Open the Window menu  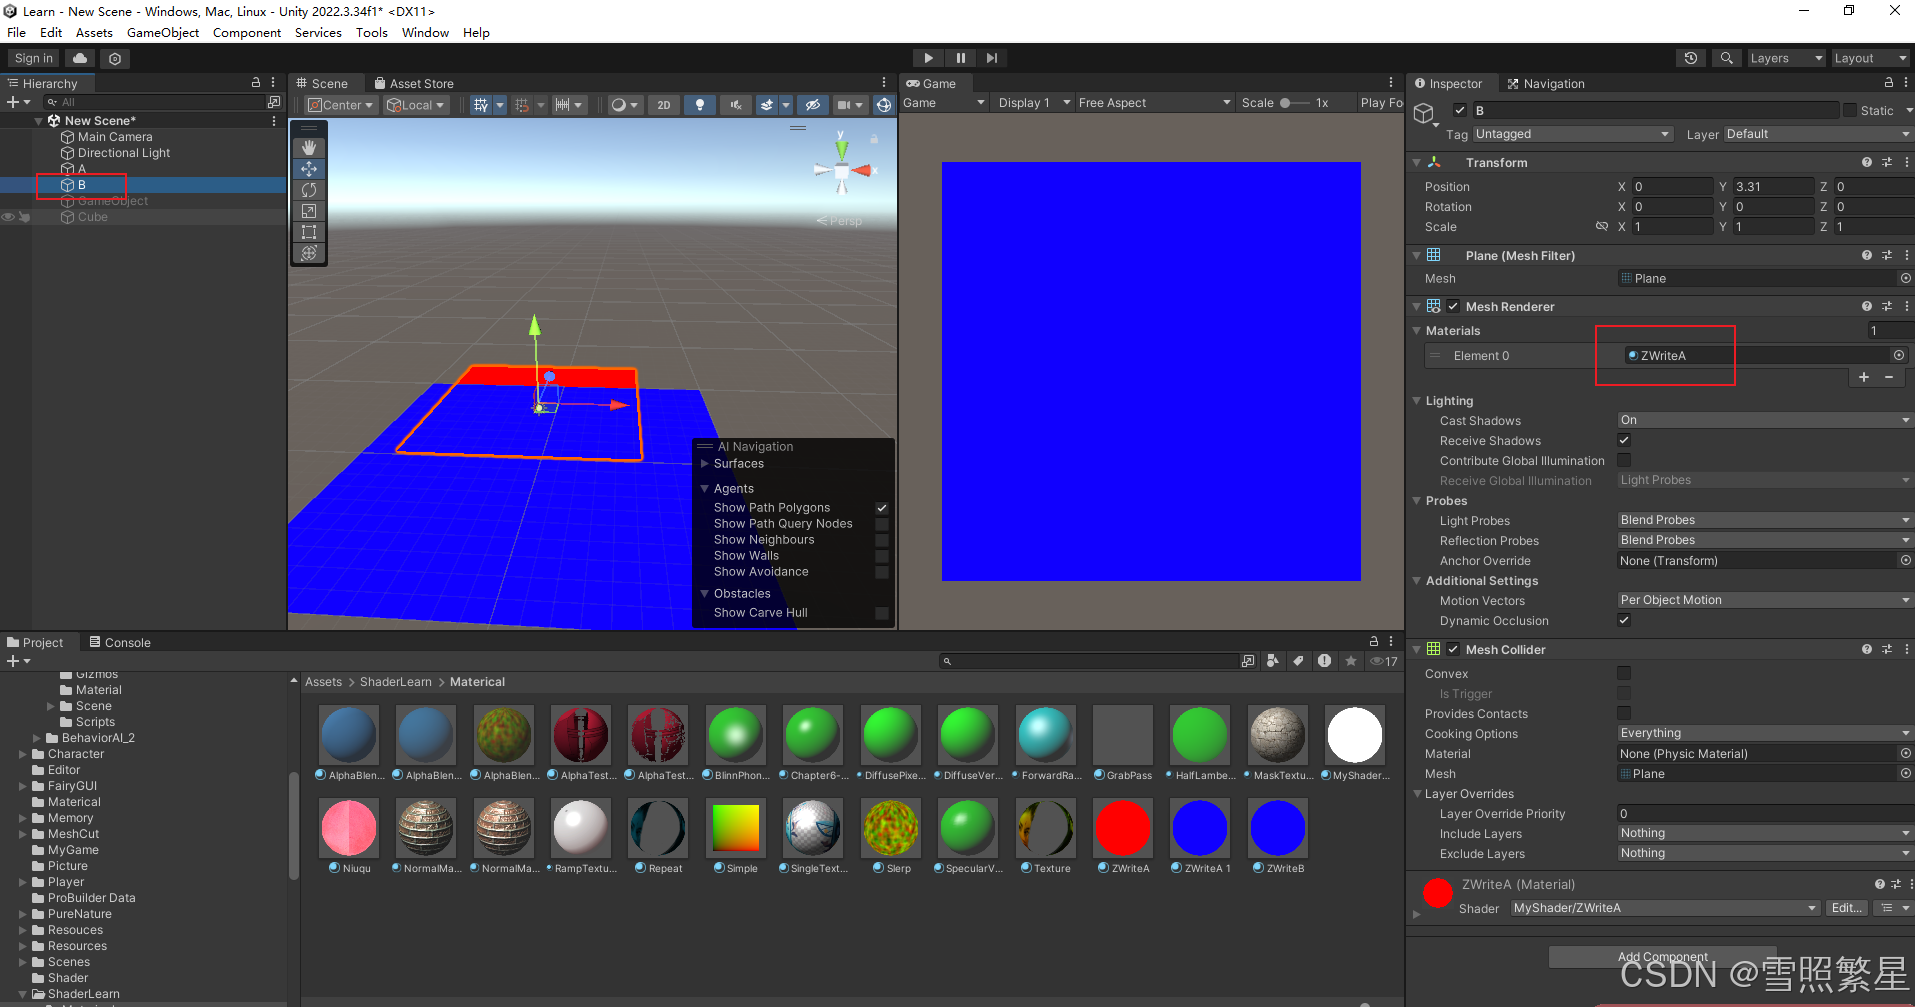(x=425, y=32)
